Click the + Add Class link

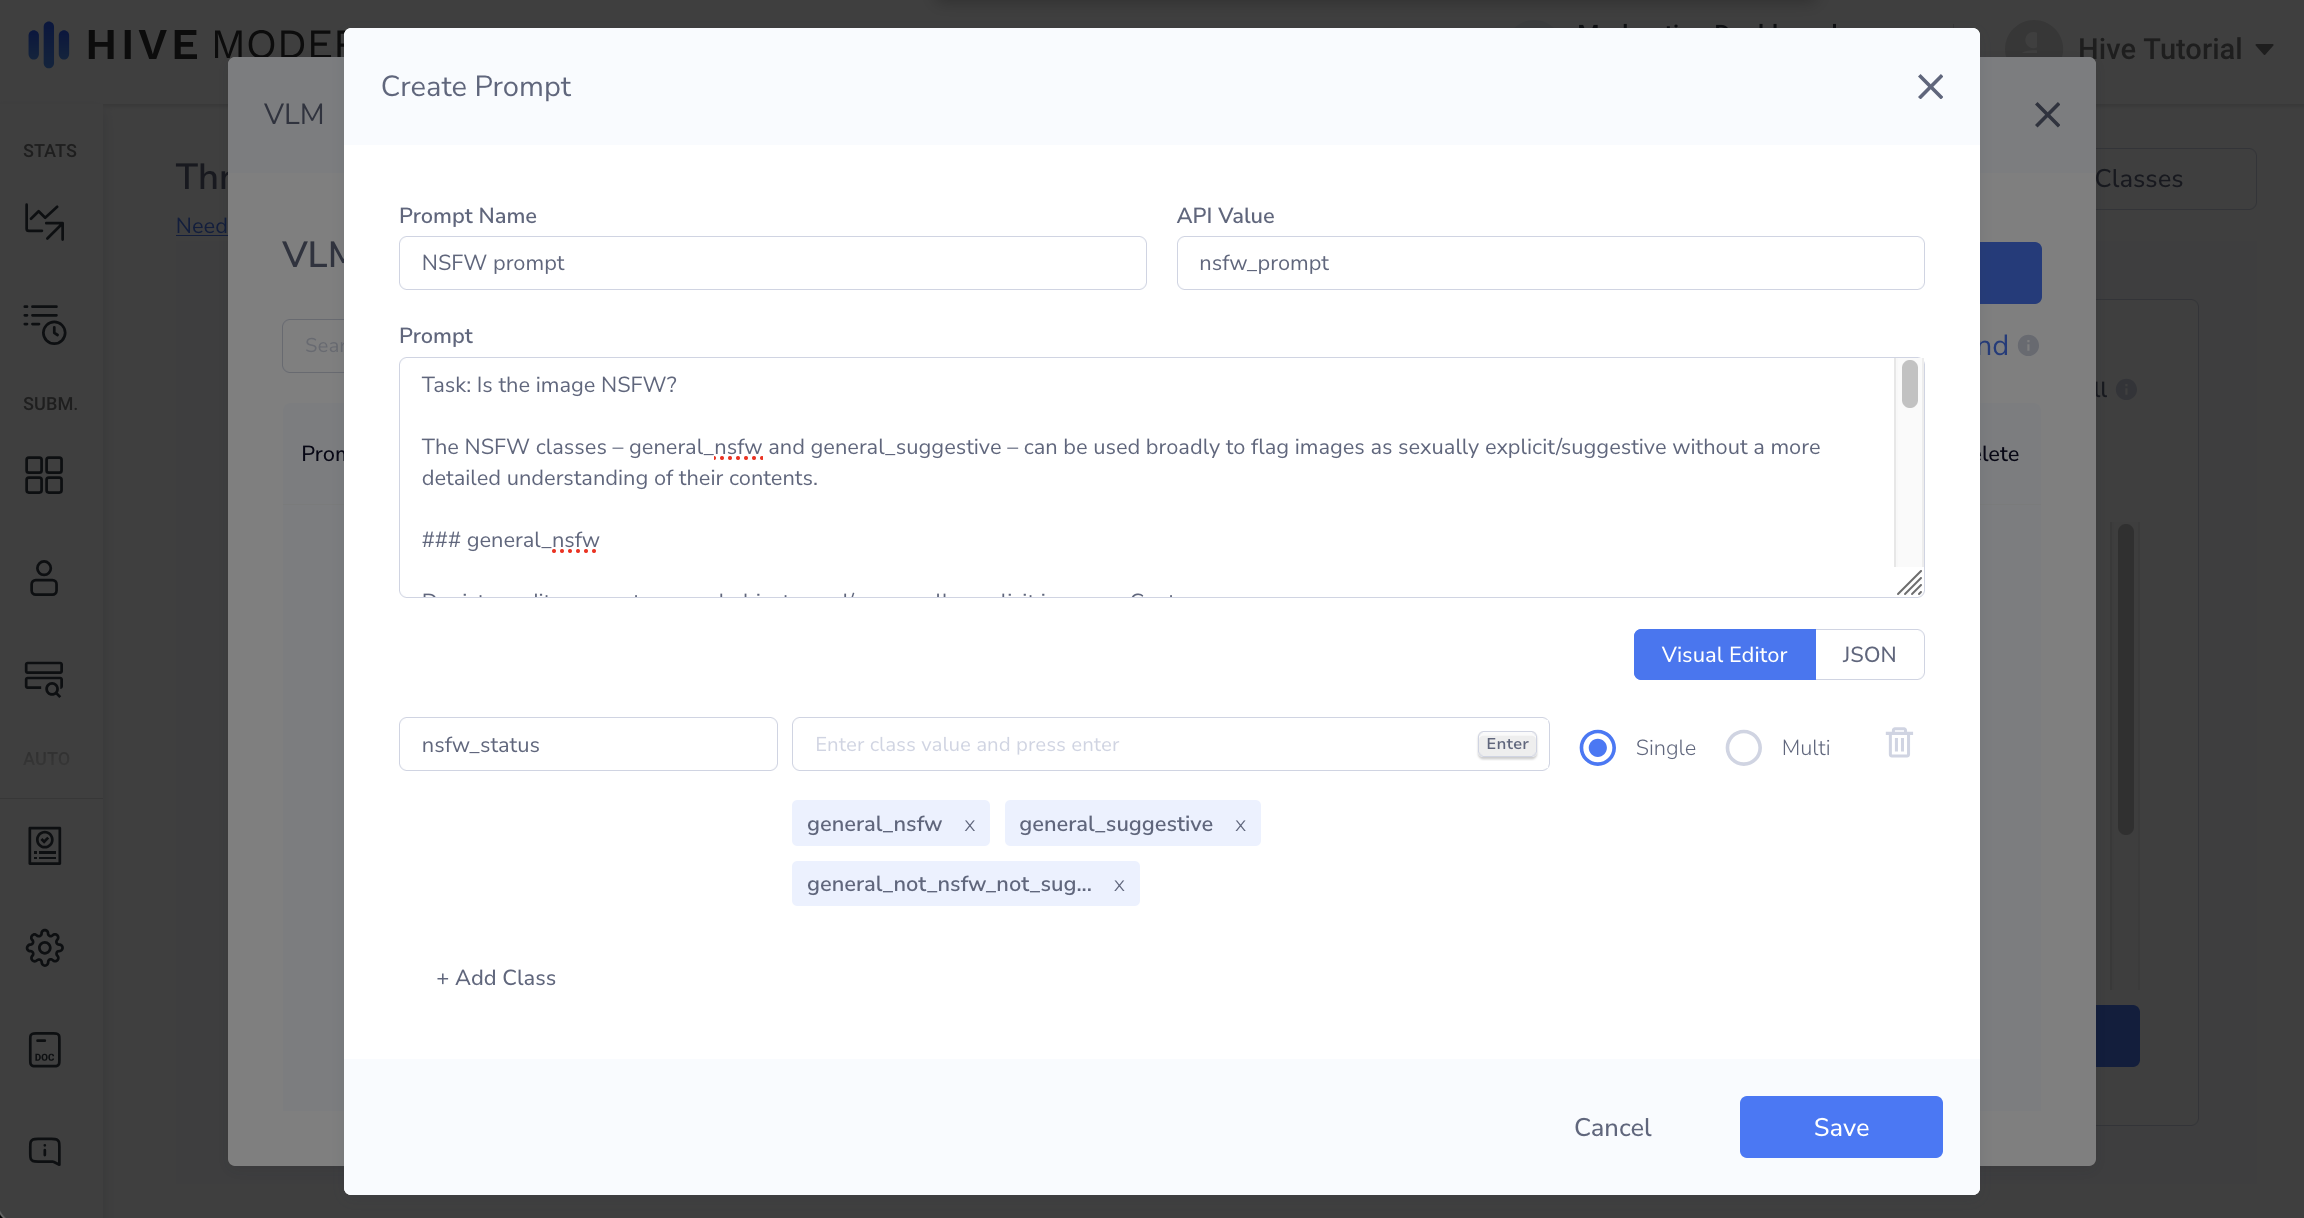pos(496,978)
